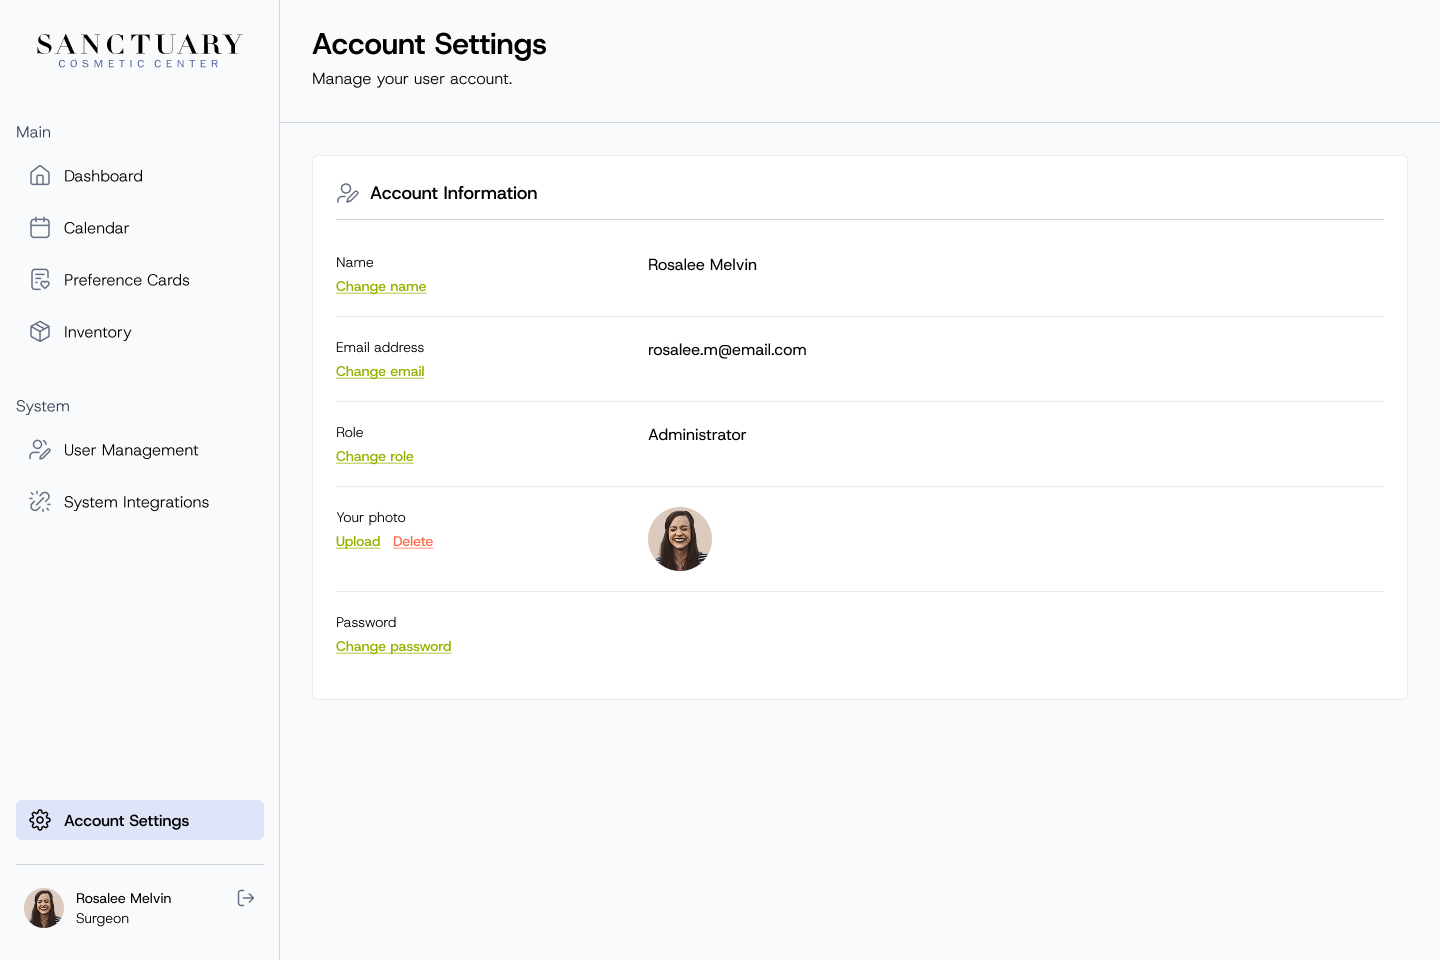The width and height of the screenshot is (1440, 960).
Task: Click the System Integrations icon
Action: click(x=40, y=502)
